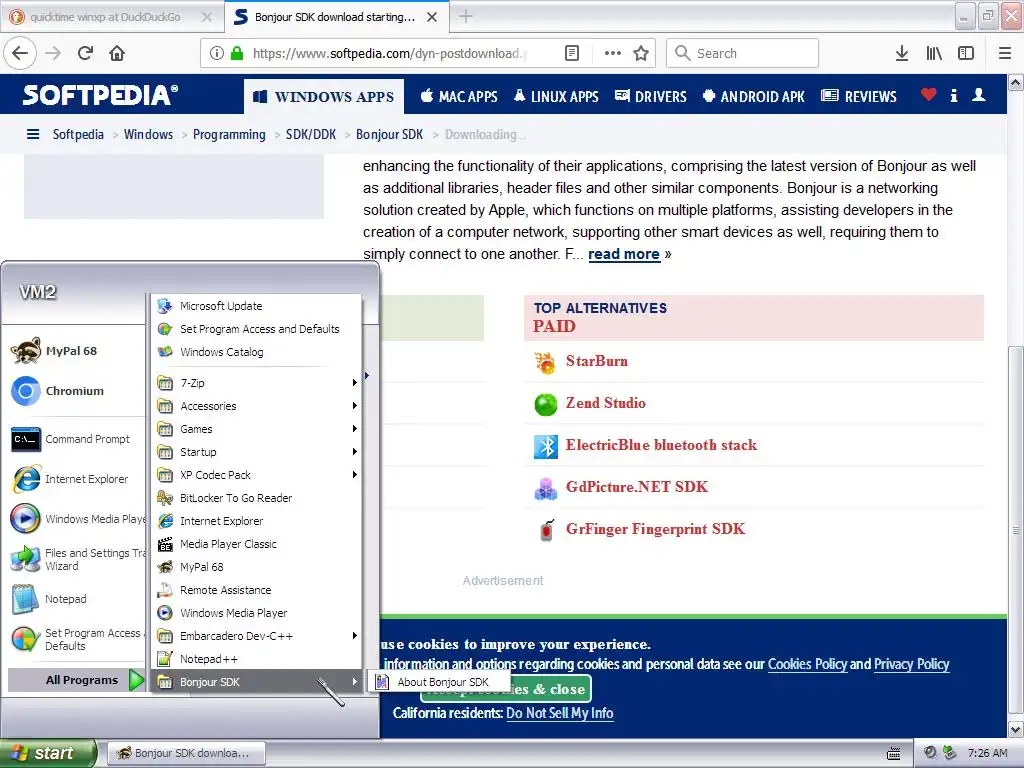Image resolution: width=1024 pixels, height=768 pixels.
Task: Open page actions three-dots icon
Action: point(613,54)
